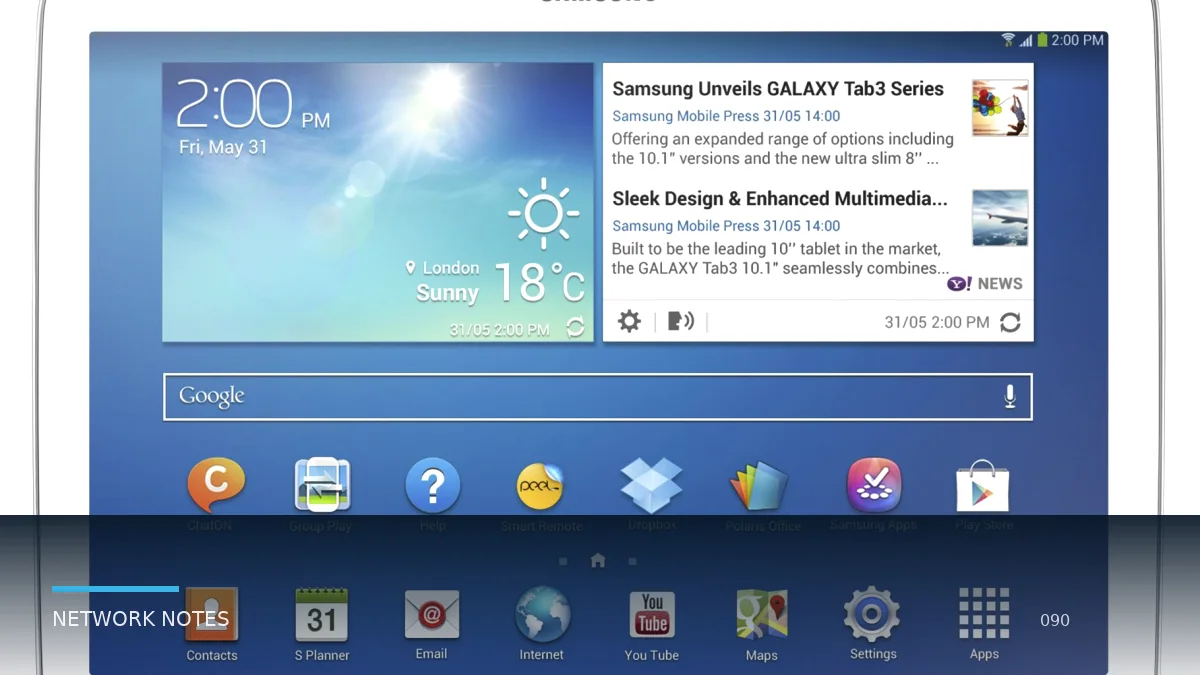The width and height of the screenshot is (1200, 675).
Task: Tap the 18°C temperature reading
Action: (538, 282)
